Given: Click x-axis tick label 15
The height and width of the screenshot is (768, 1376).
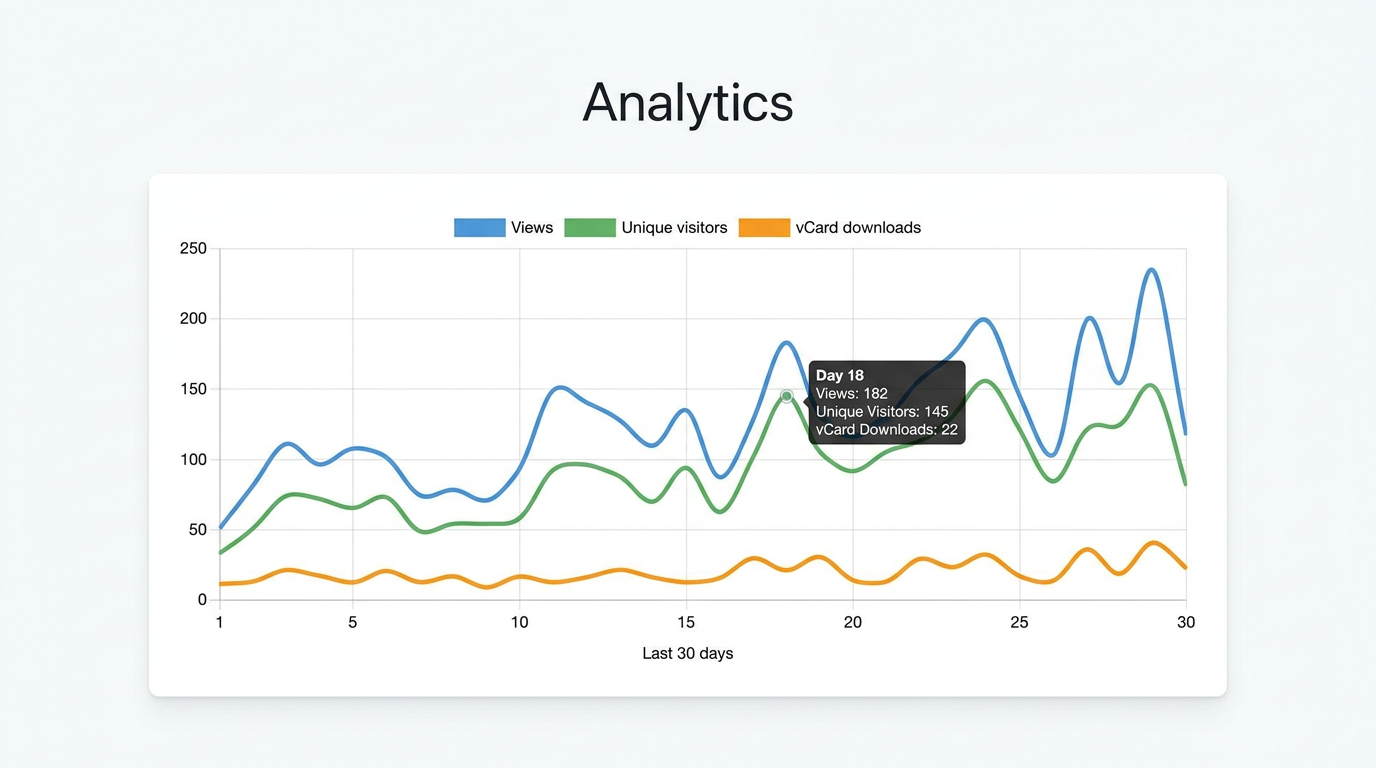Looking at the screenshot, I should coord(686,622).
